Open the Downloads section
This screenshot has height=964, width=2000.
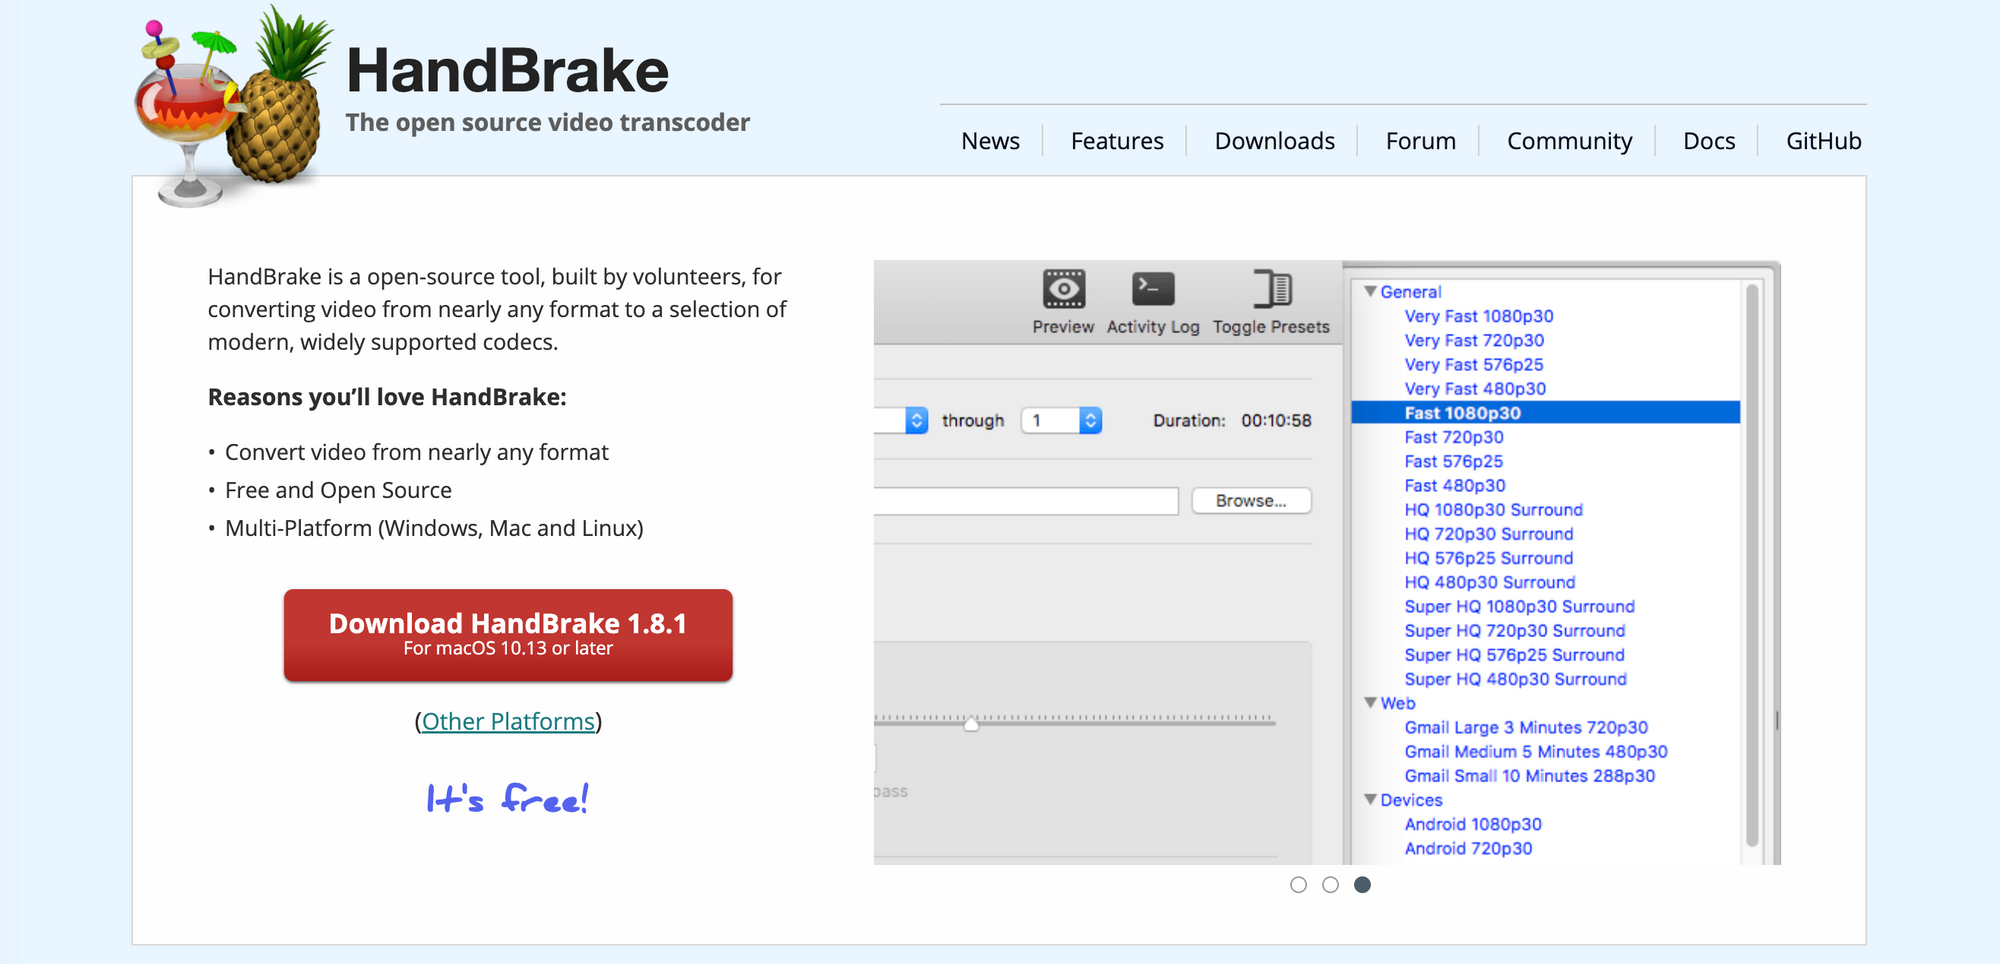tap(1274, 141)
